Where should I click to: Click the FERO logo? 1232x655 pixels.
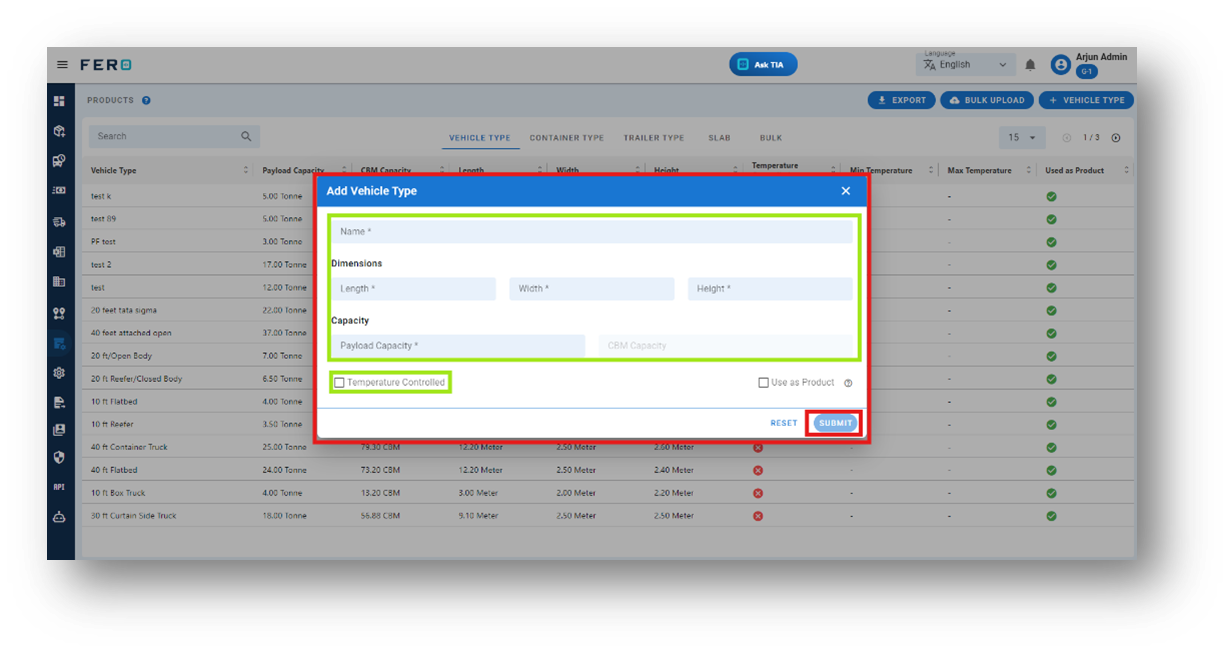coord(106,65)
